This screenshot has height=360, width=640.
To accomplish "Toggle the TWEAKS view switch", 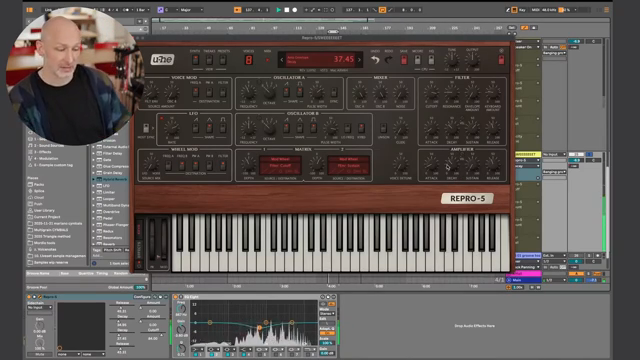I will [x=209, y=60].
